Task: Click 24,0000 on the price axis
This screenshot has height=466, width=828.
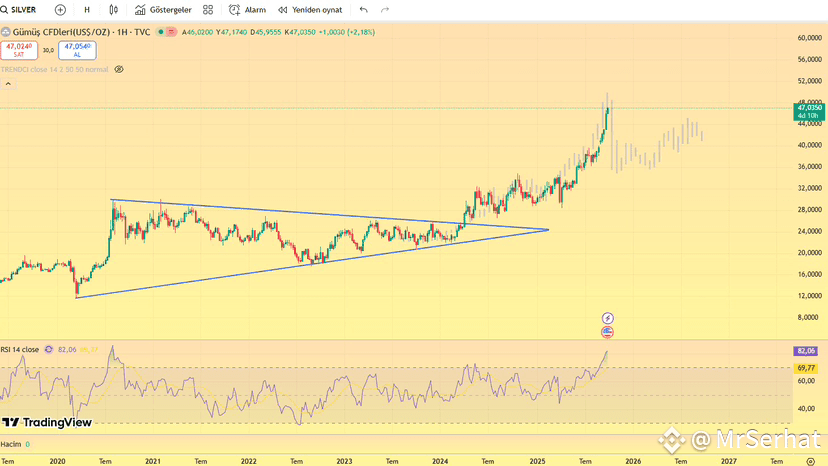Action: pyautogui.click(x=810, y=231)
